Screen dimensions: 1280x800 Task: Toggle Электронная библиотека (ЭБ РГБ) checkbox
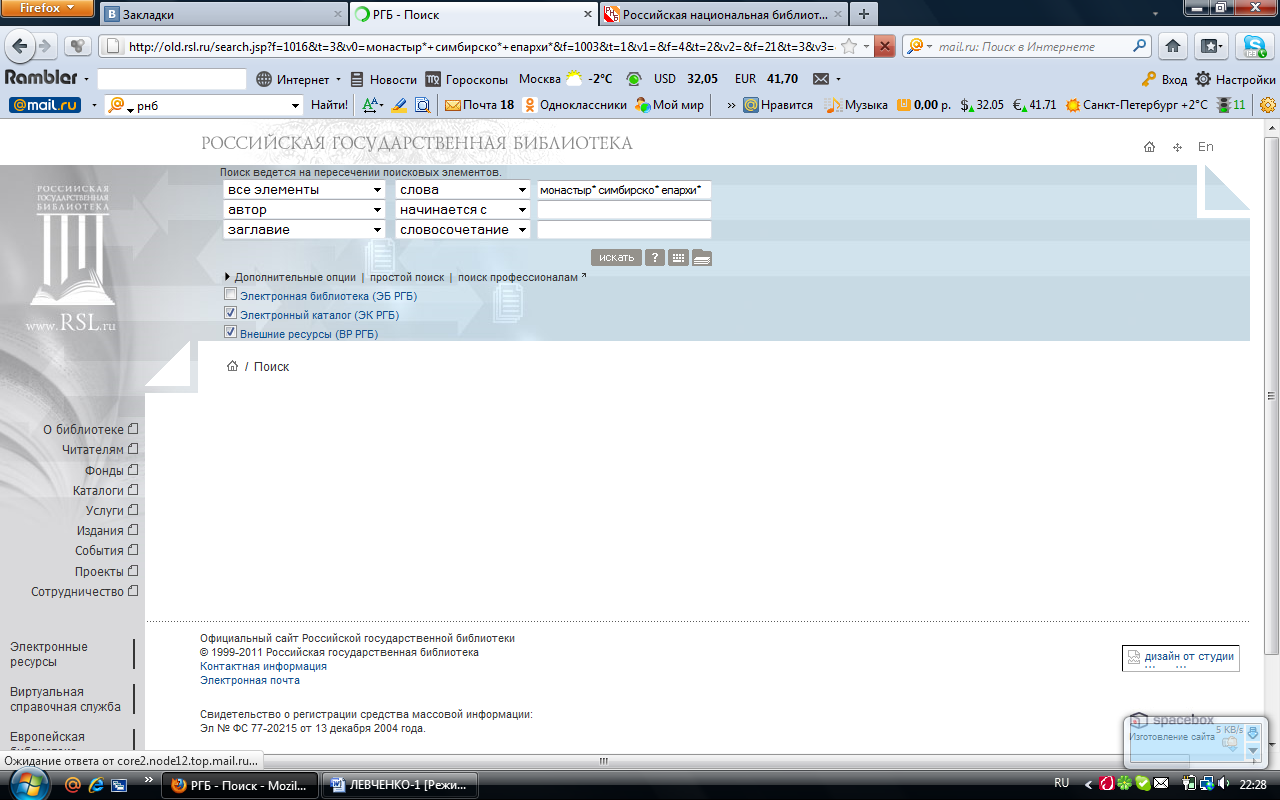click(231, 295)
